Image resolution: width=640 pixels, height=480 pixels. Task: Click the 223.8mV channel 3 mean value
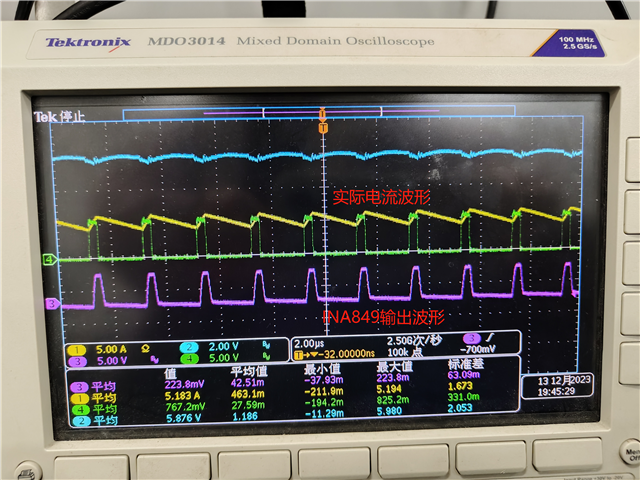tap(184, 384)
